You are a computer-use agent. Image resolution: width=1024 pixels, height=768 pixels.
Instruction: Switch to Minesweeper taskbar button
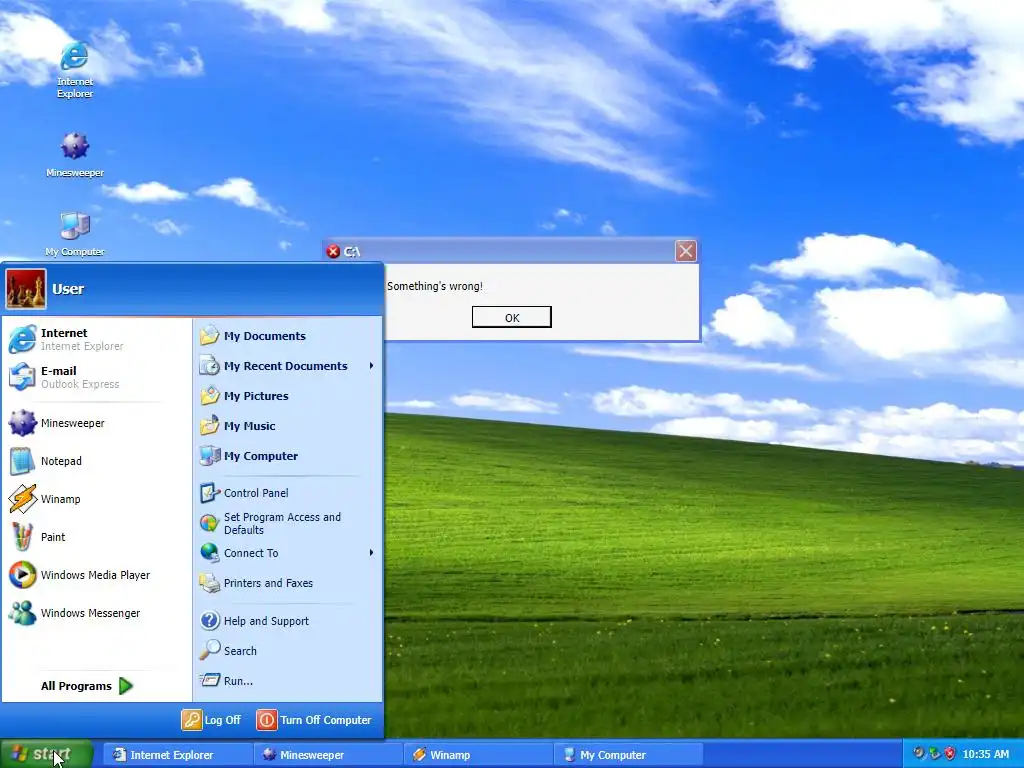[328, 755]
